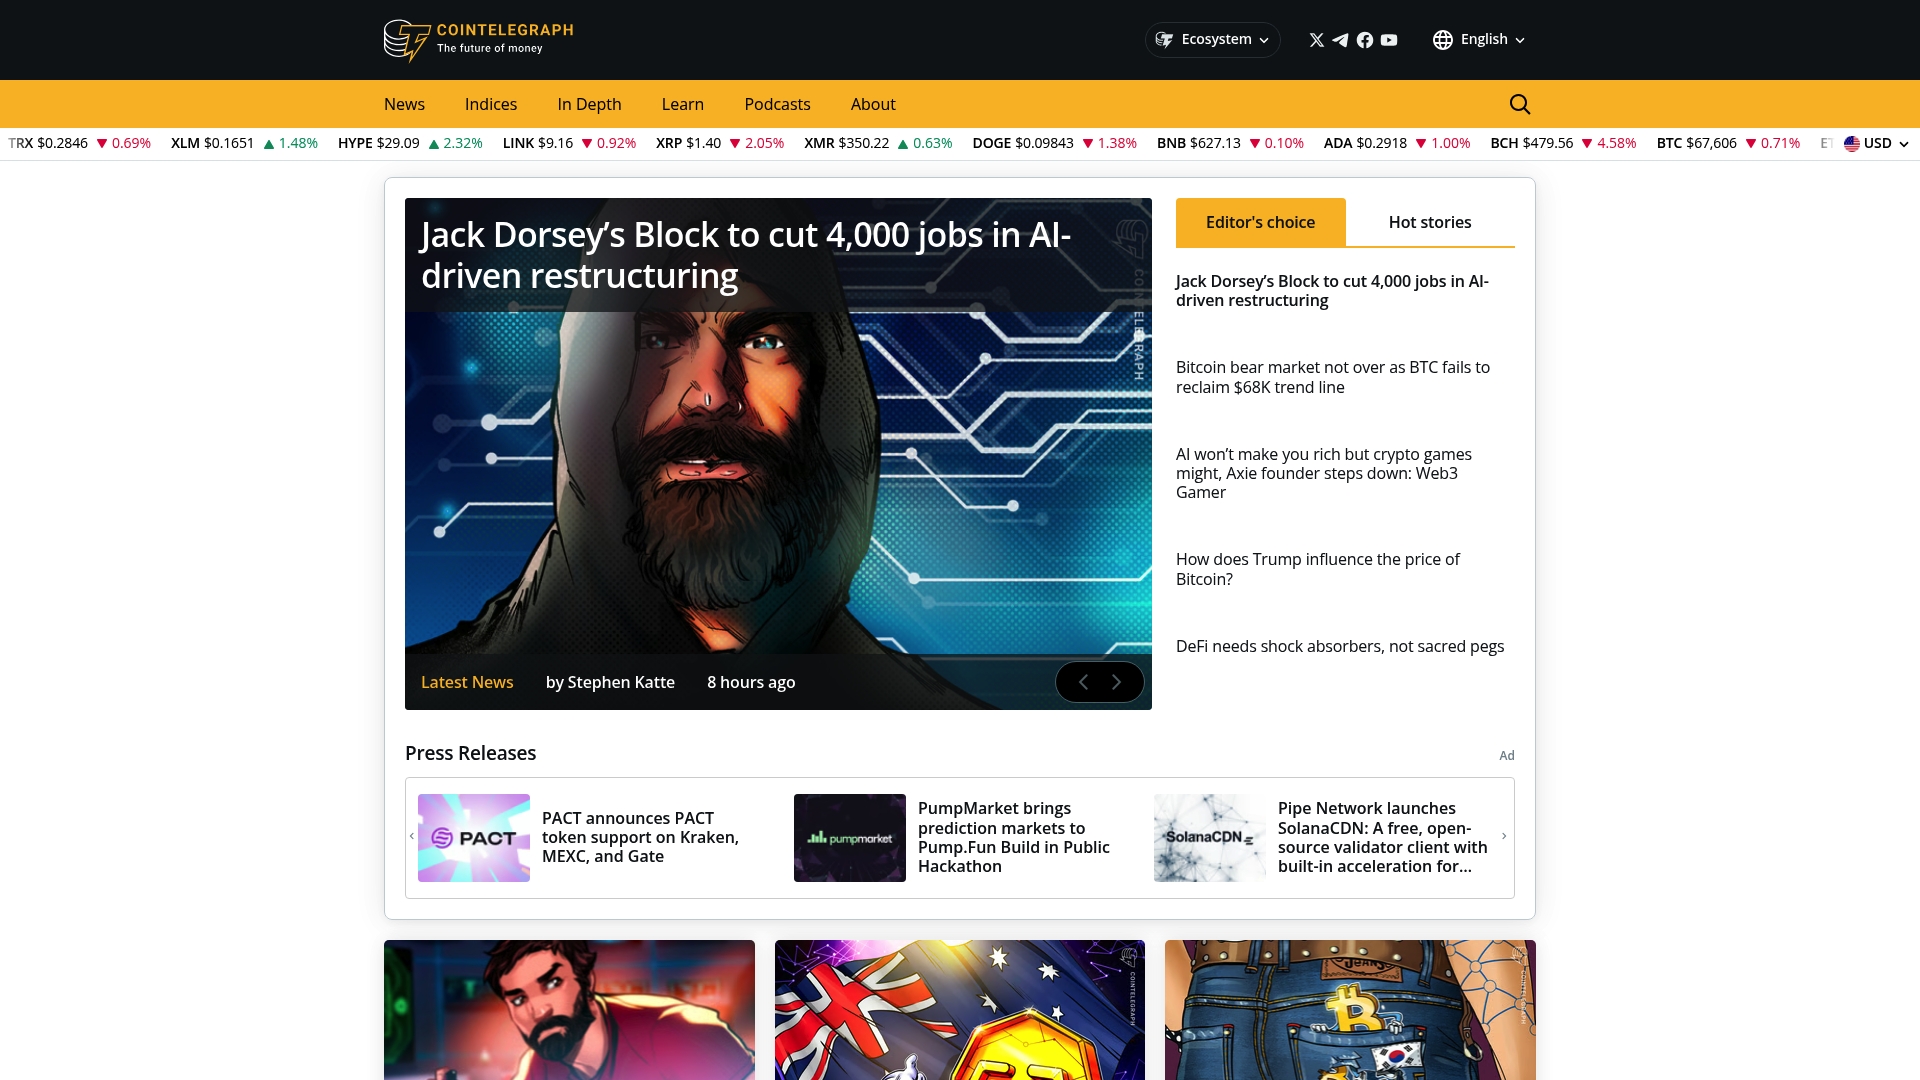This screenshot has height=1080, width=1920.
Task: Click the Cointelegraph logo
Action: tap(477, 40)
